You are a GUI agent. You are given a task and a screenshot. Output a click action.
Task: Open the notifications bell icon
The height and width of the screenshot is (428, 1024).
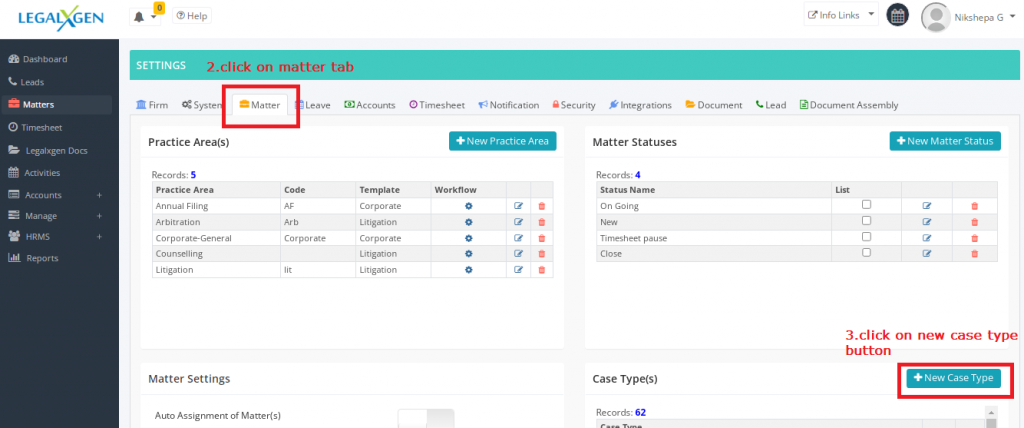[139, 16]
